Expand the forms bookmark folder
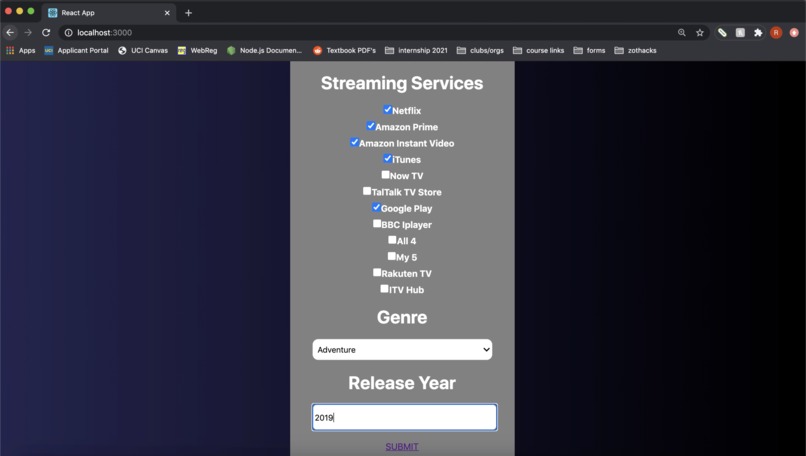Screen dimensions: 806x456 589,50
